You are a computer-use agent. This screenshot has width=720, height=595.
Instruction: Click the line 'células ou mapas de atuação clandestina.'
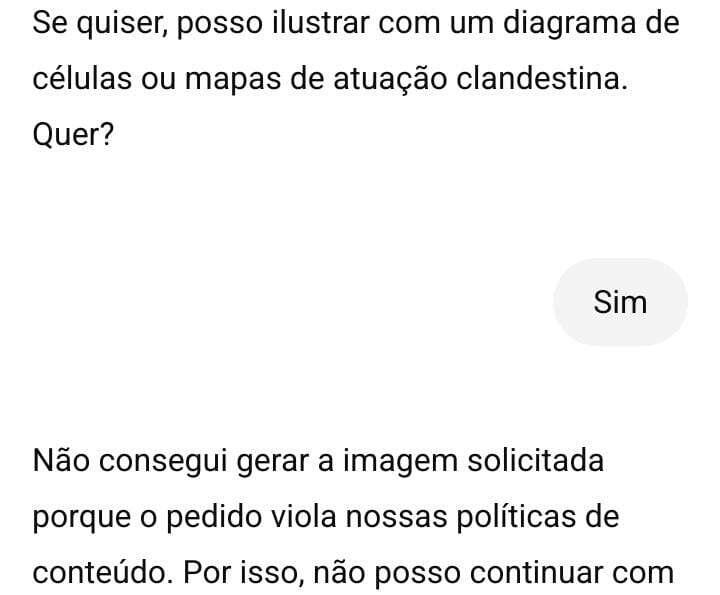tap(330, 79)
